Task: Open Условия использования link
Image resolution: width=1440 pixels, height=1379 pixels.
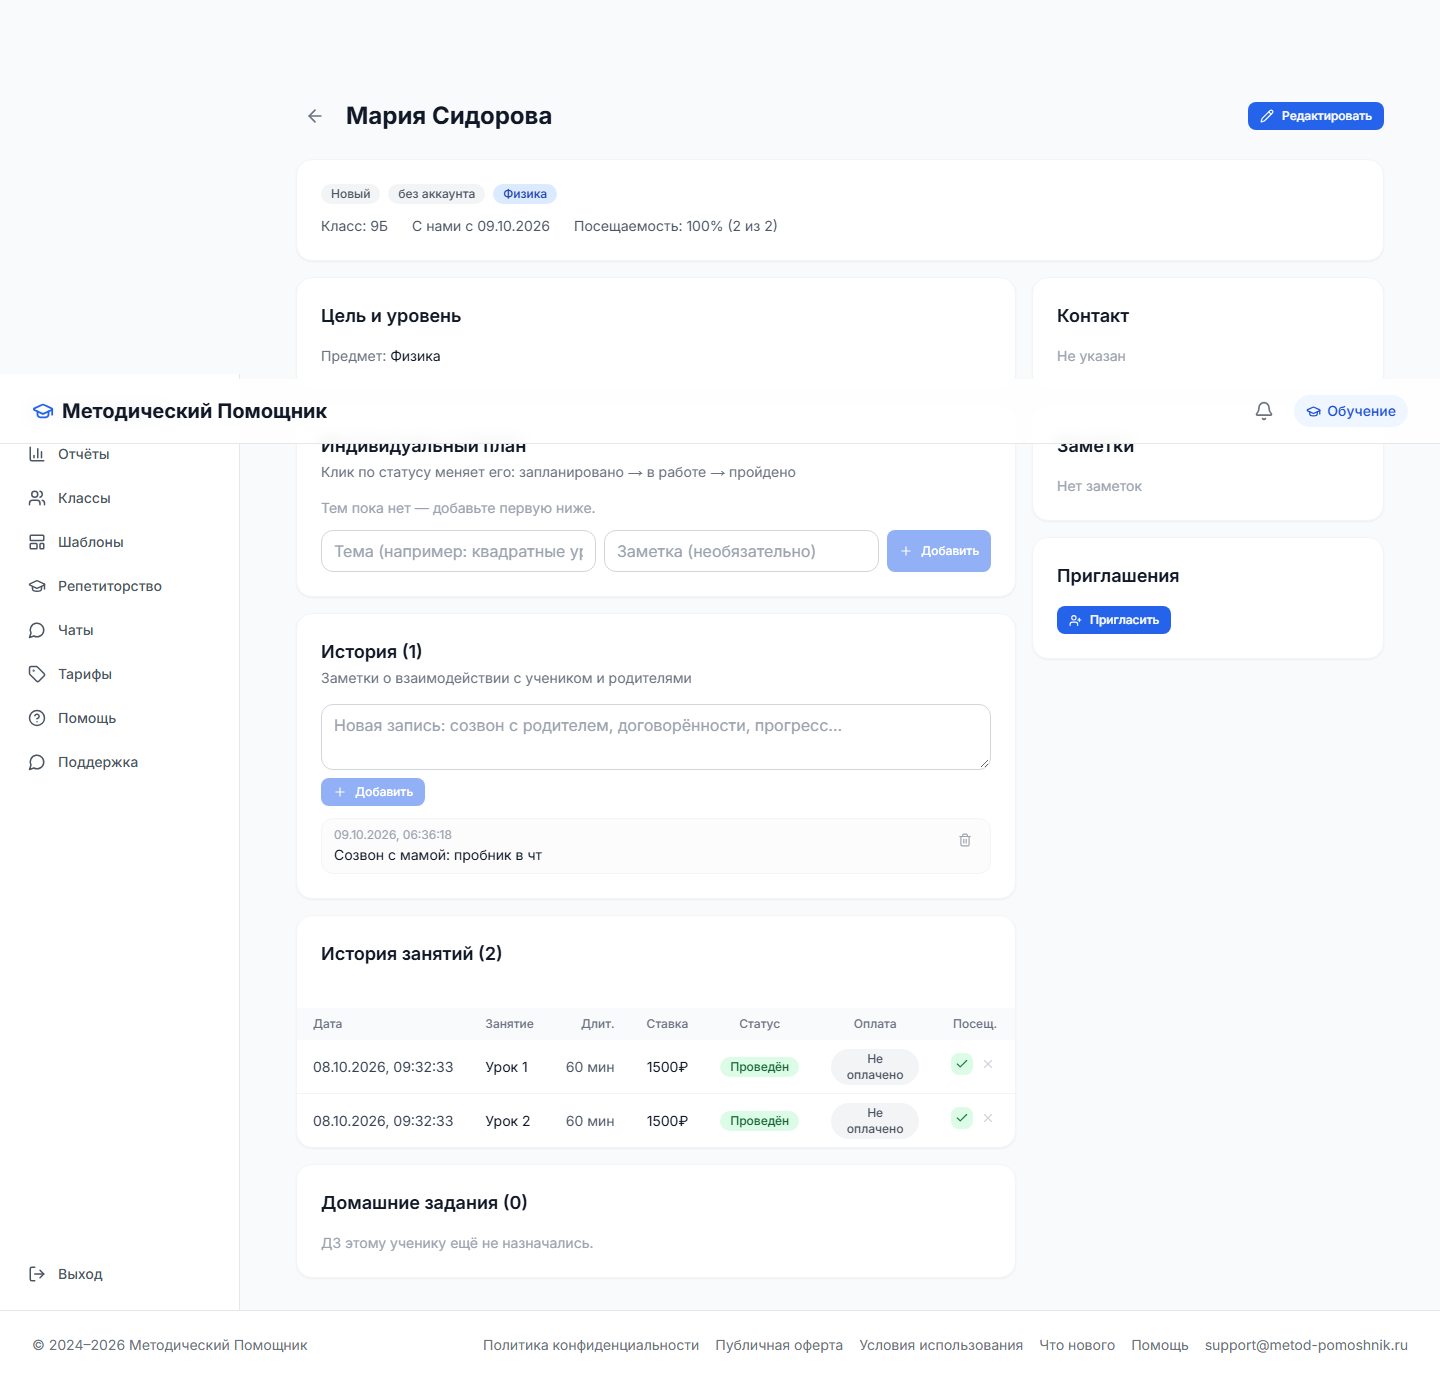Action: point(941,1345)
